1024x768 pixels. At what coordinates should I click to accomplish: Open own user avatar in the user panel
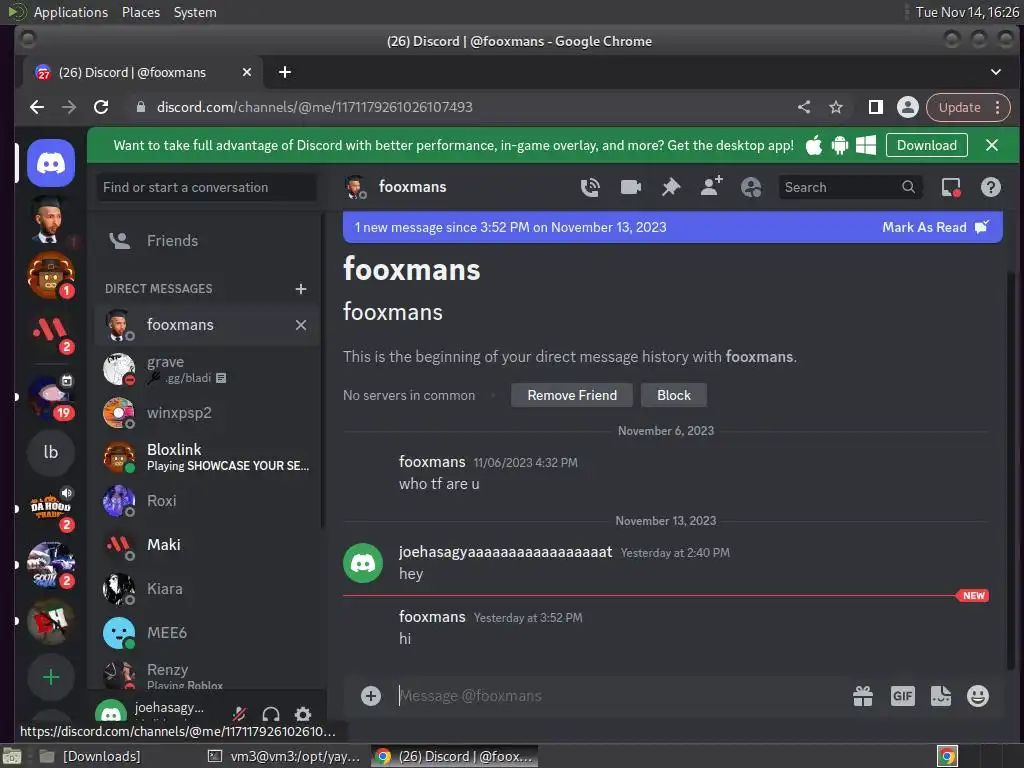(x=111, y=712)
